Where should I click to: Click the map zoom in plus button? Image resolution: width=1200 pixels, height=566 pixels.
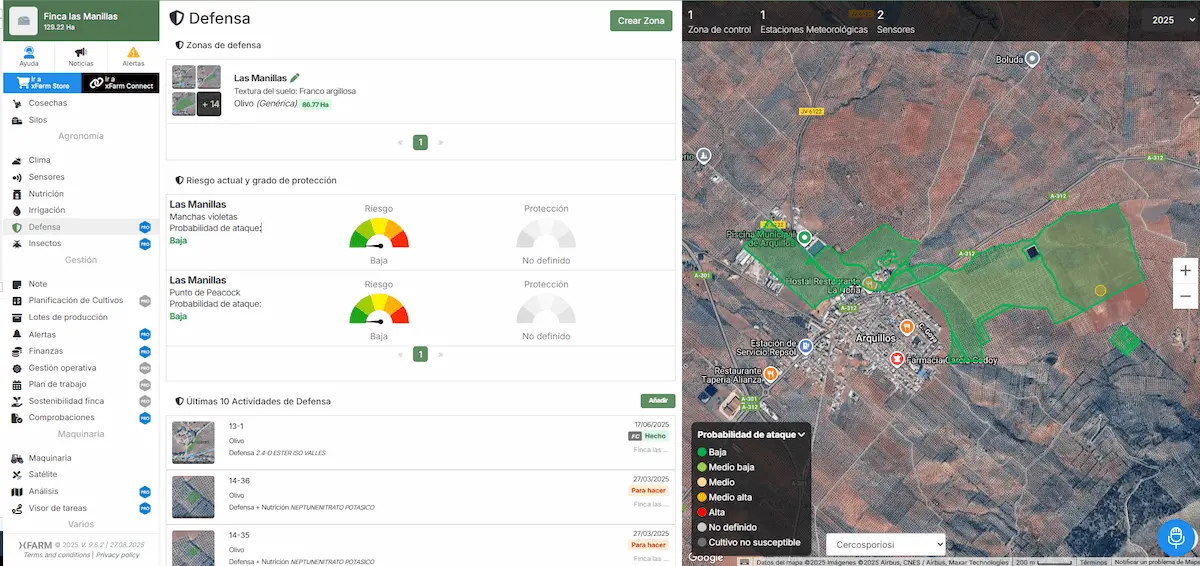pos(1185,271)
